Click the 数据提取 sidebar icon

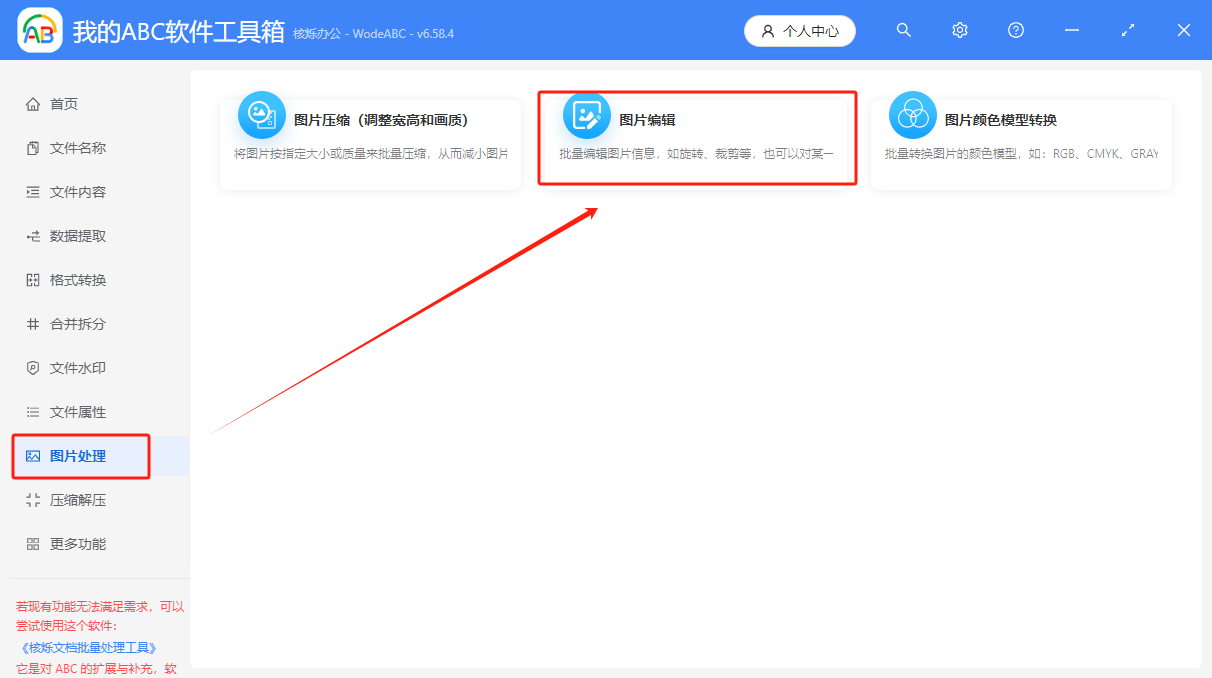coord(33,236)
